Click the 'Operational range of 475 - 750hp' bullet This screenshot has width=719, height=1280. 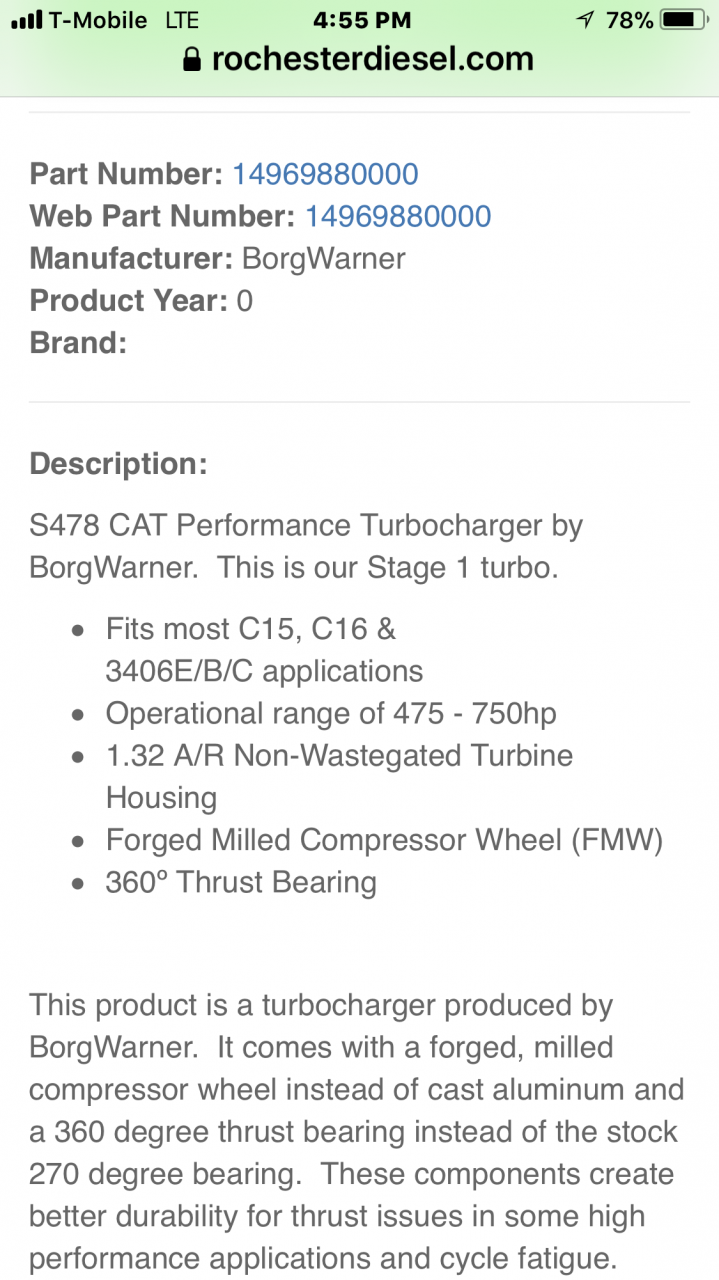pyautogui.click(x=331, y=714)
